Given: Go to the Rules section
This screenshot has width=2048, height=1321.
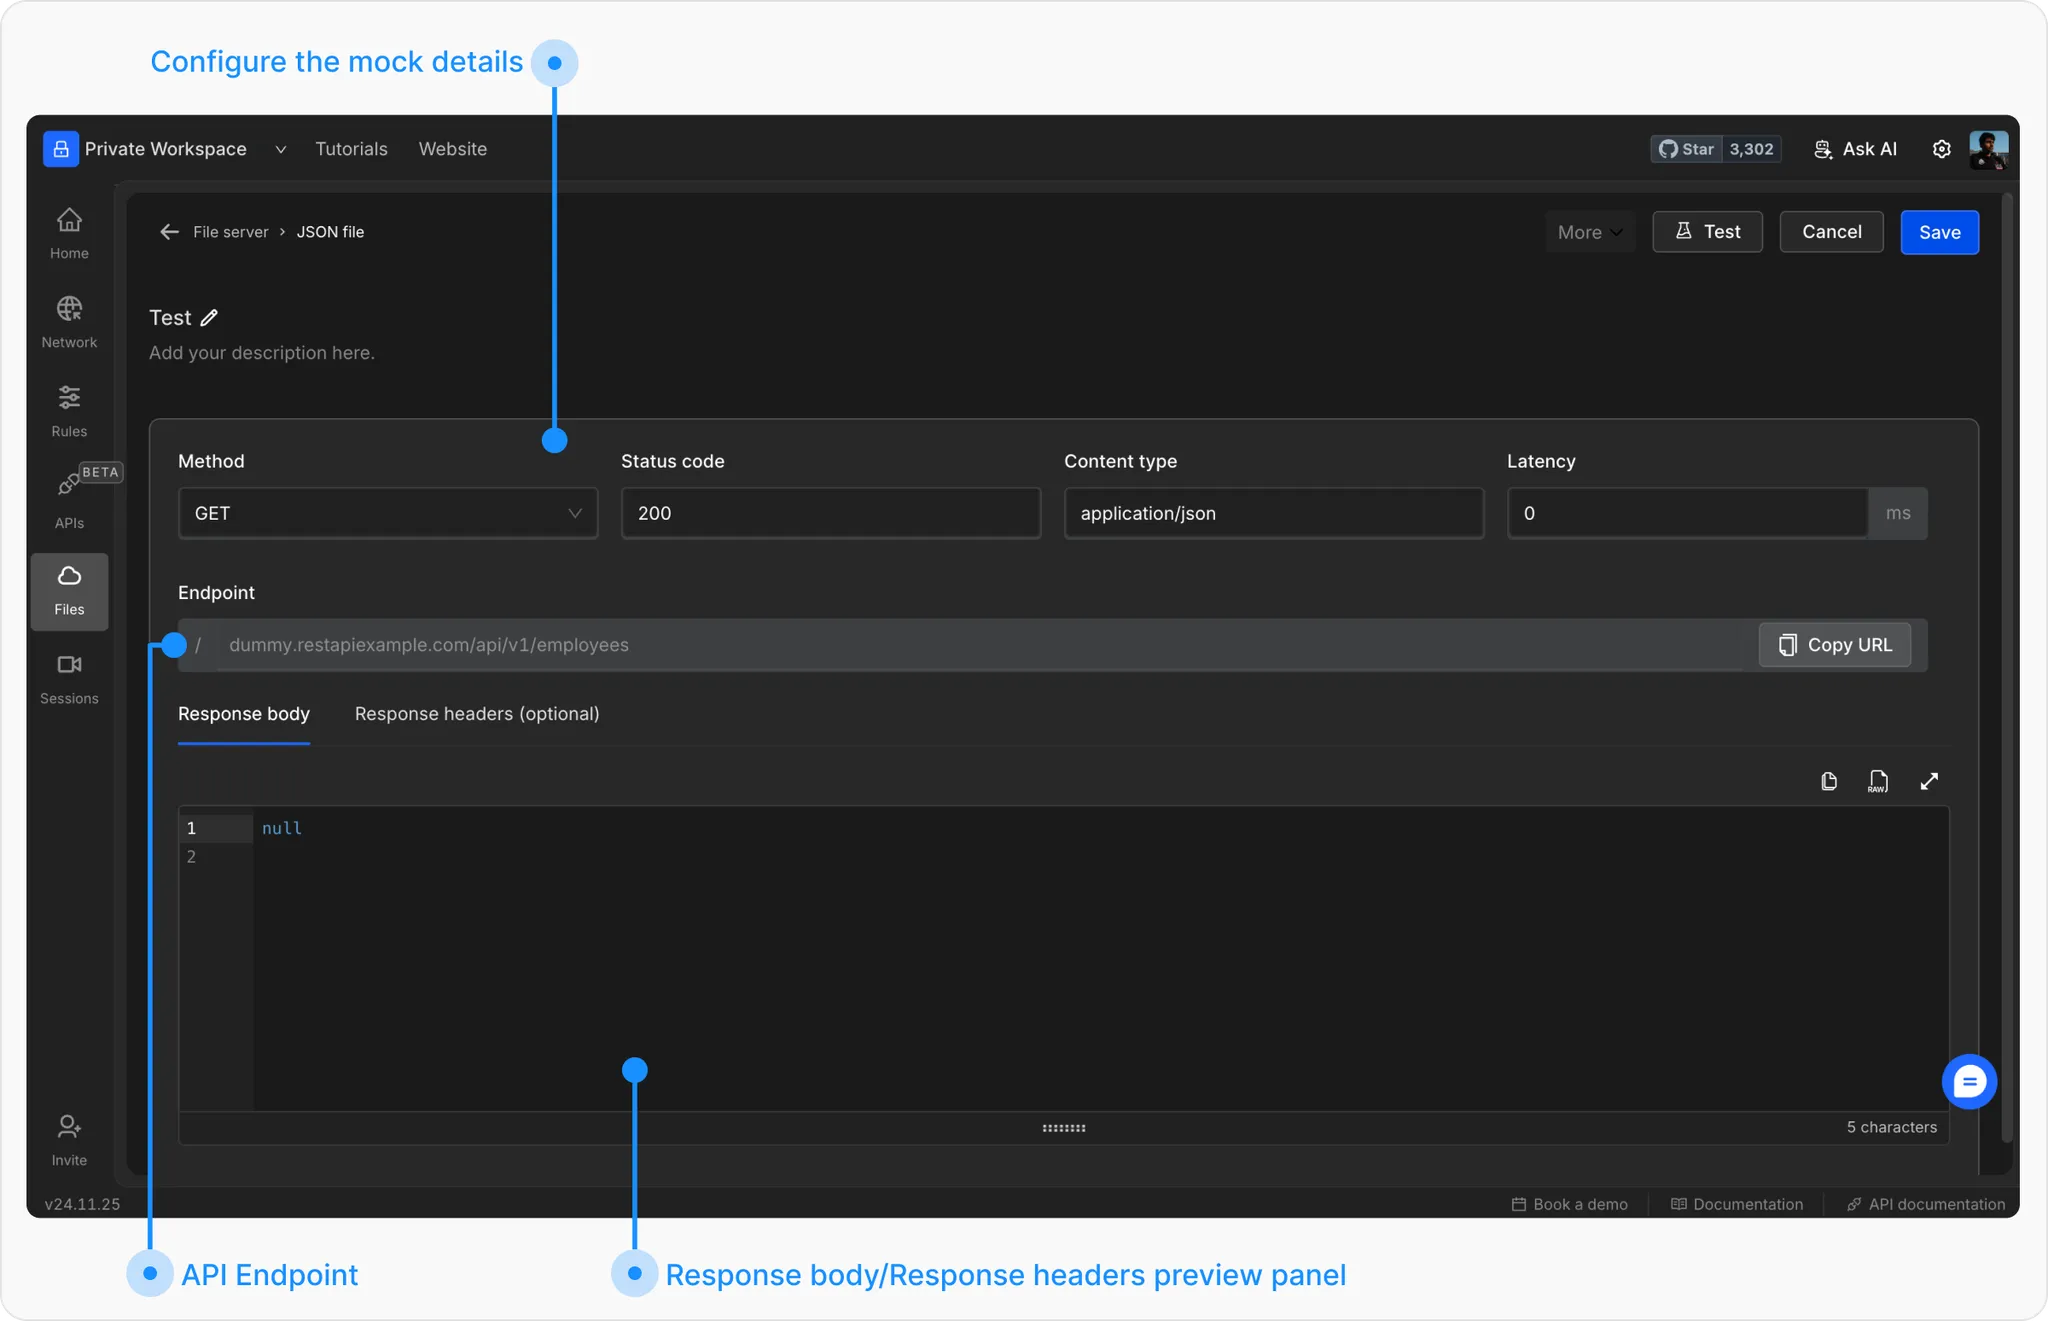Looking at the screenshot, I should point(69,410).
